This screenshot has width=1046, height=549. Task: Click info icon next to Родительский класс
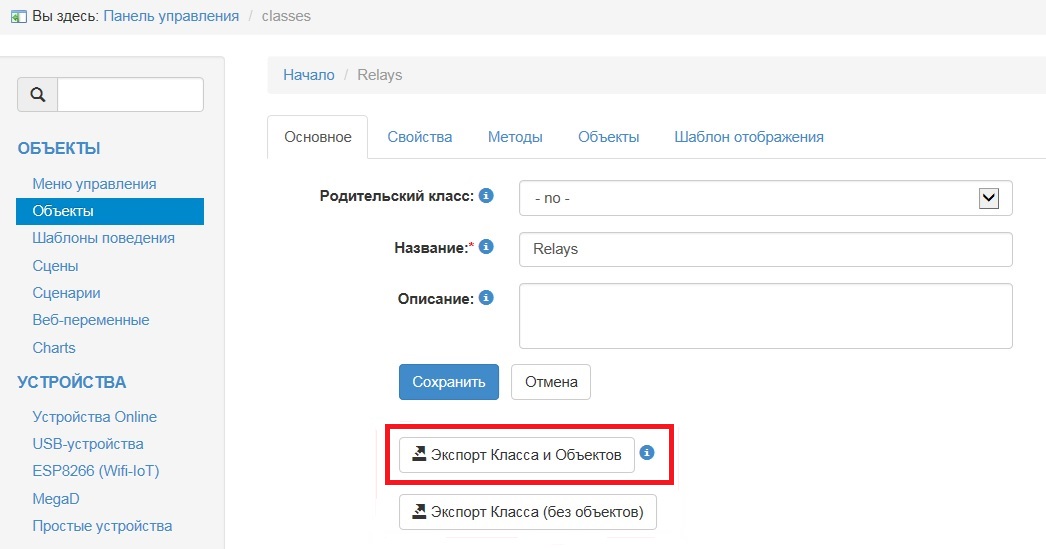pos(486,196)
